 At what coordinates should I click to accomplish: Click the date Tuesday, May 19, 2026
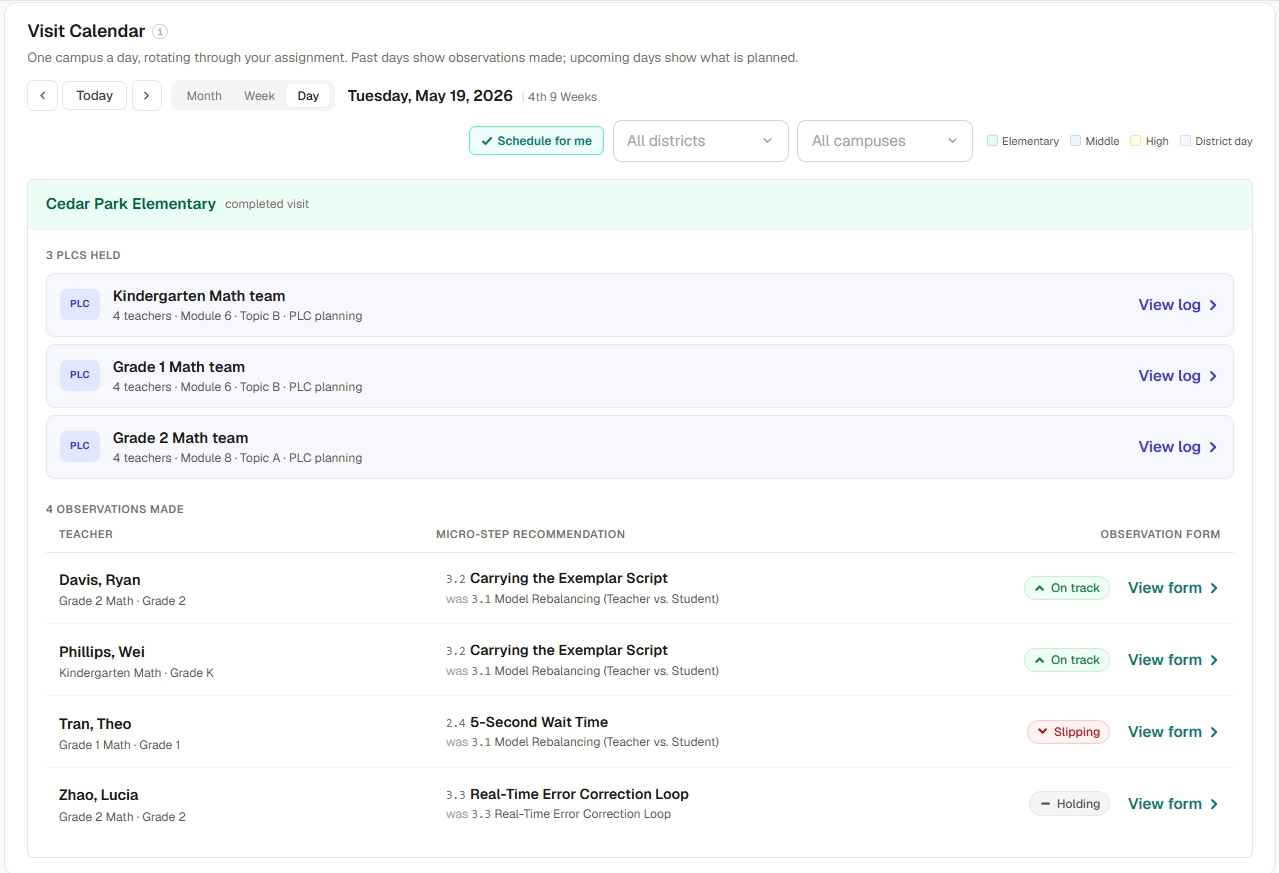(430, 96)
